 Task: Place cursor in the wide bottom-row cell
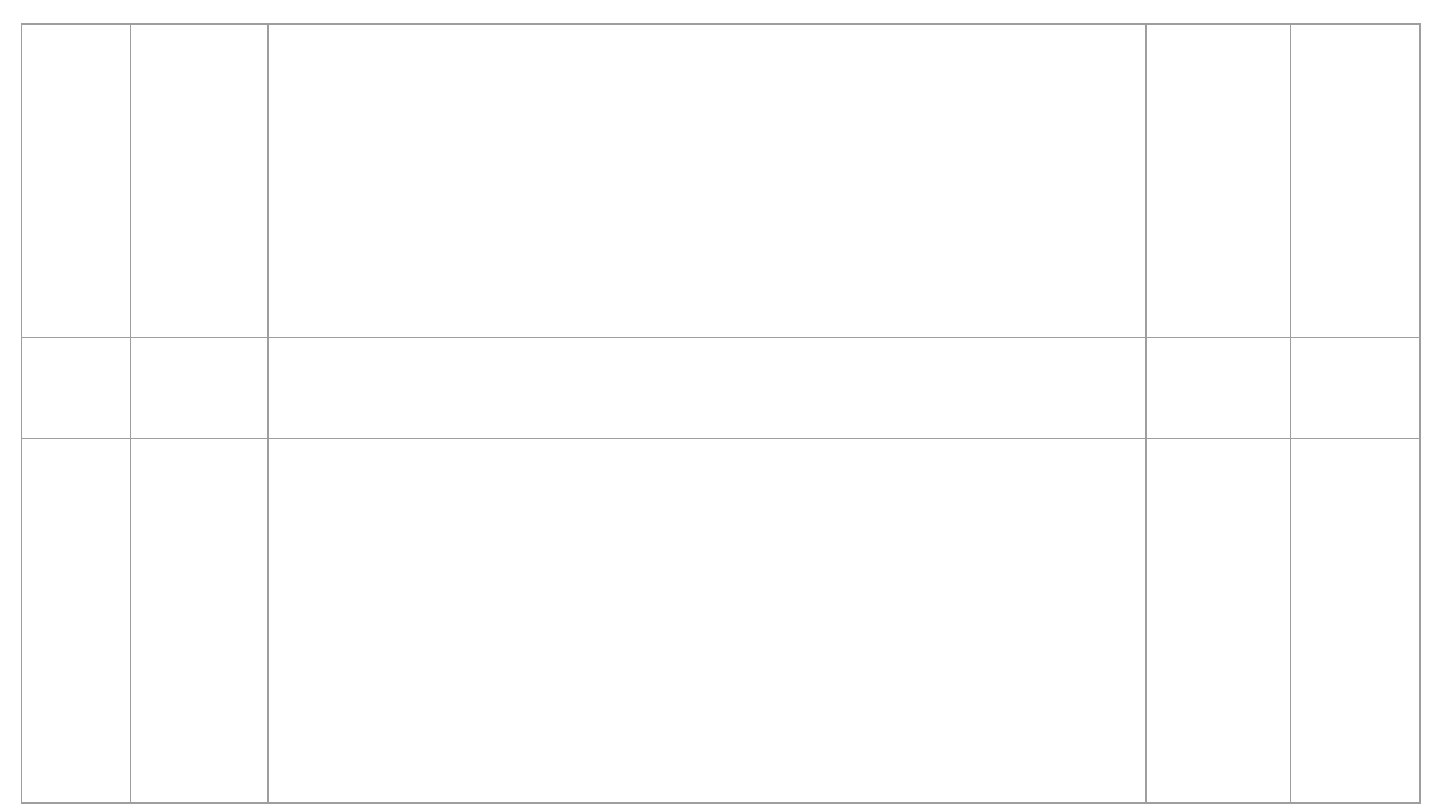706,620
